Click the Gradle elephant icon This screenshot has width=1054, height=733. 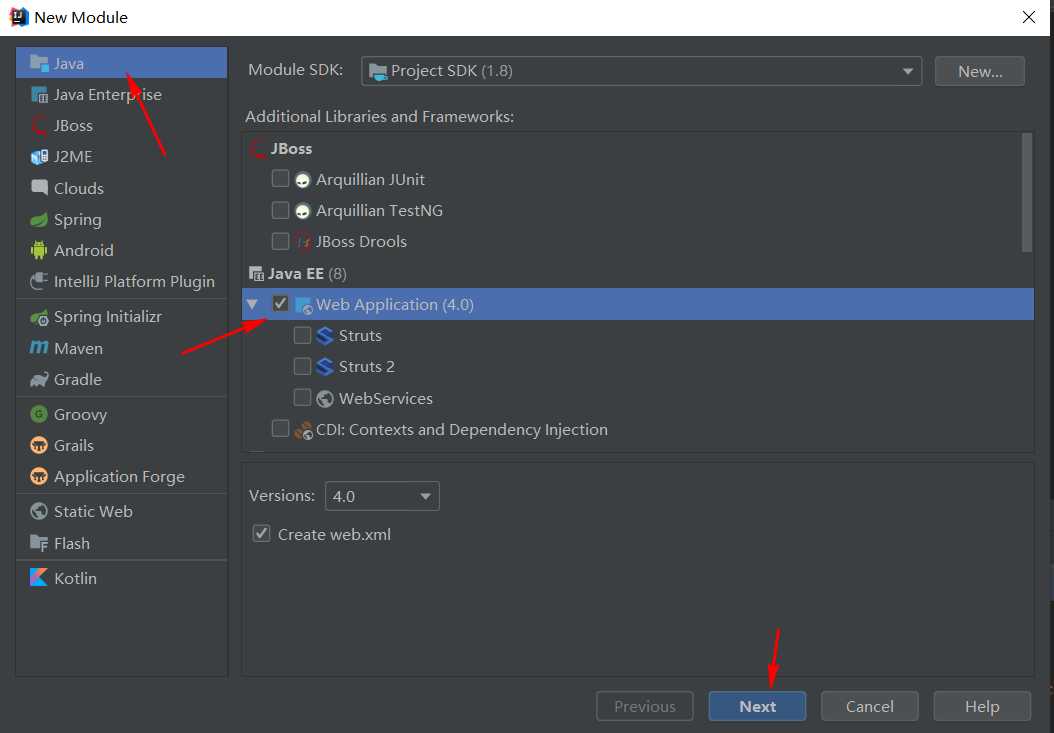[39, 379]
